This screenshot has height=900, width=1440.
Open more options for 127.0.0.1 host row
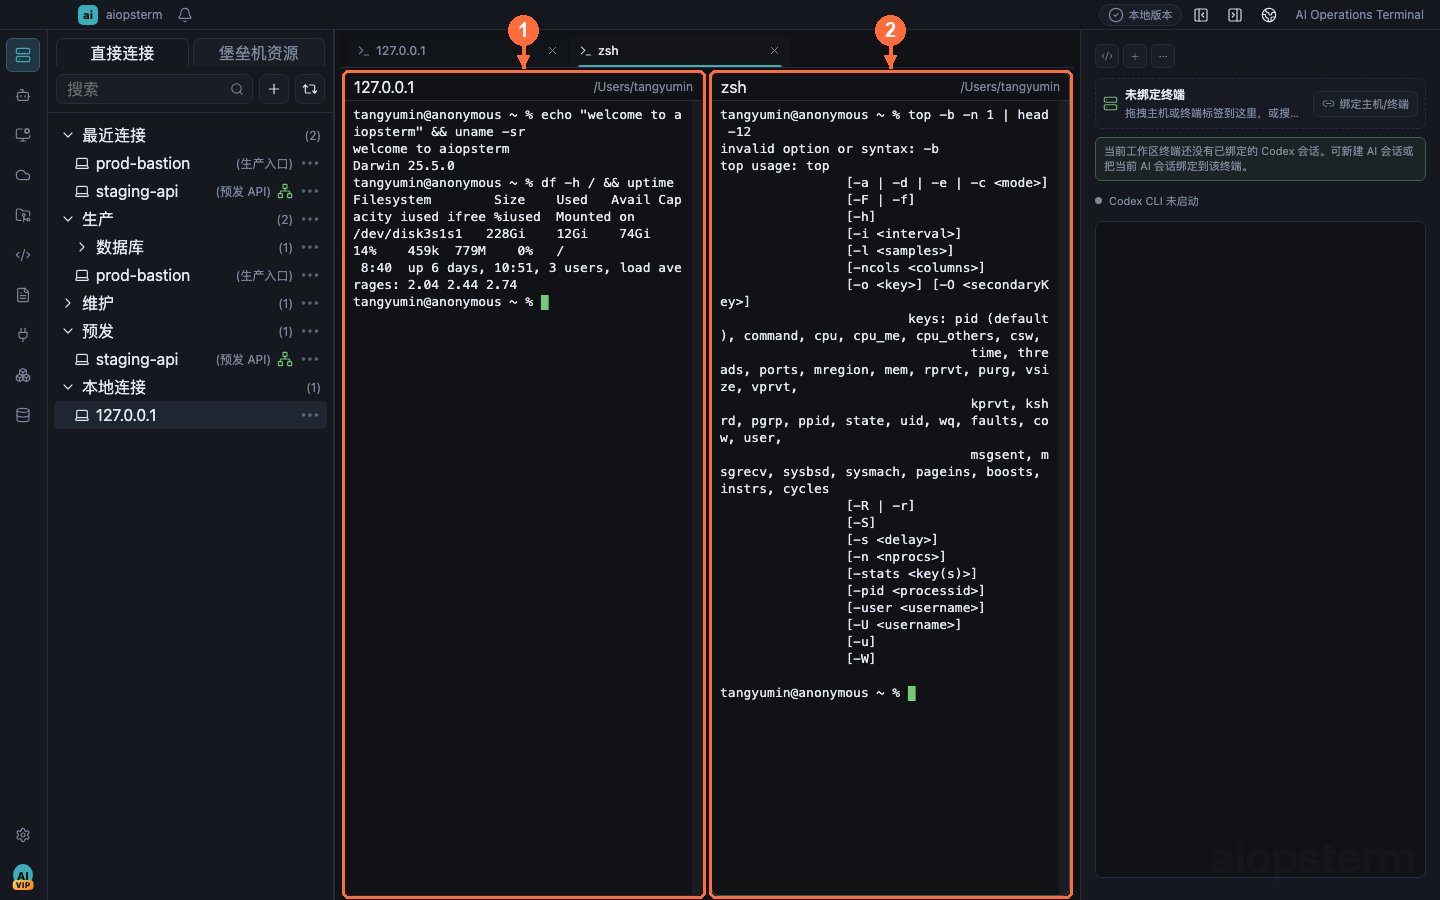pyautogui.click(x=310, y=415)
